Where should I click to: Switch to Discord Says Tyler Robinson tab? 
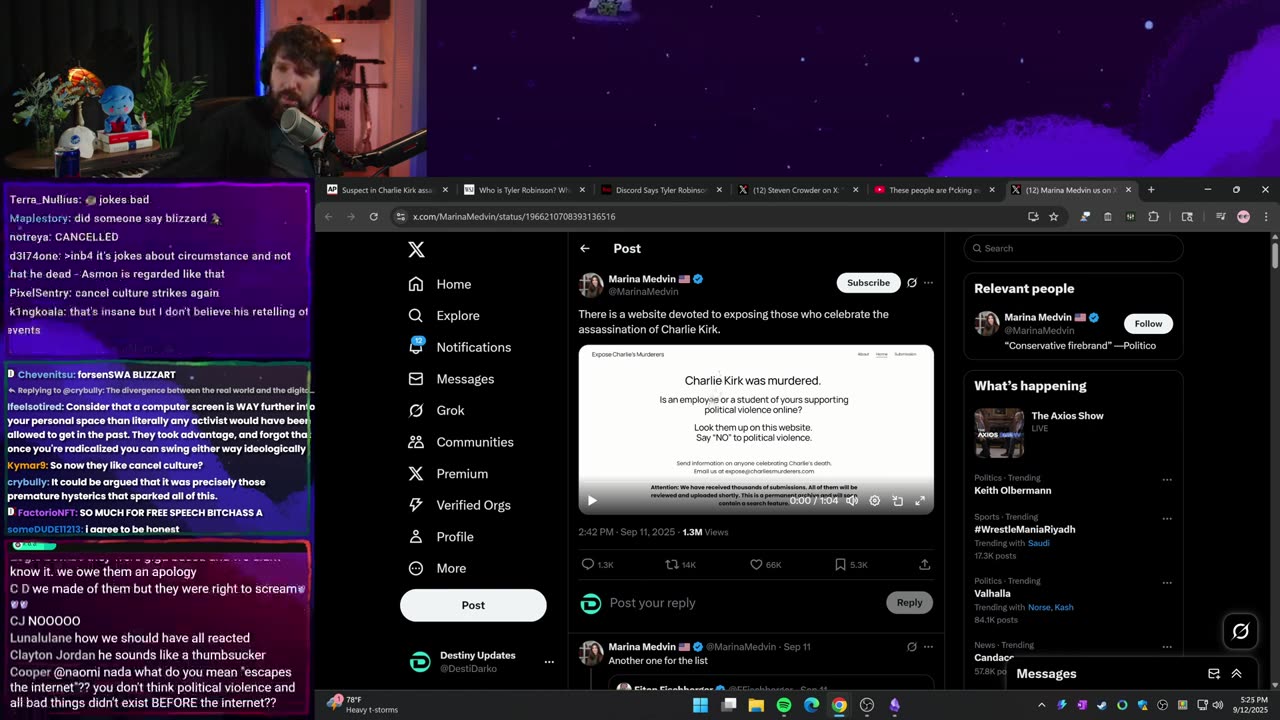pos(661,190)
